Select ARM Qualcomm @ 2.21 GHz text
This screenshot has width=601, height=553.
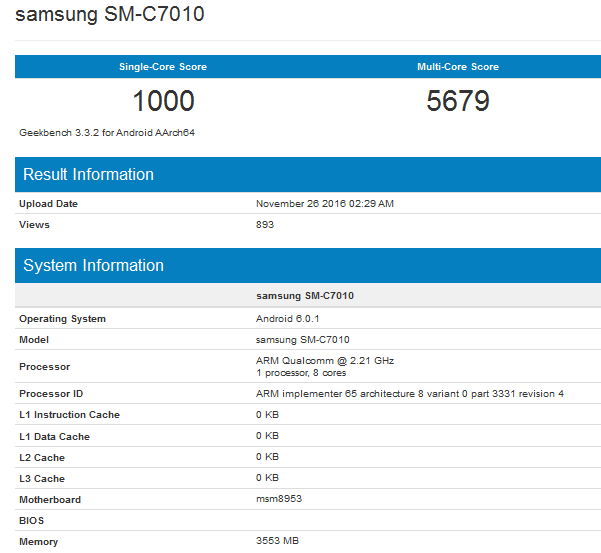325,361
